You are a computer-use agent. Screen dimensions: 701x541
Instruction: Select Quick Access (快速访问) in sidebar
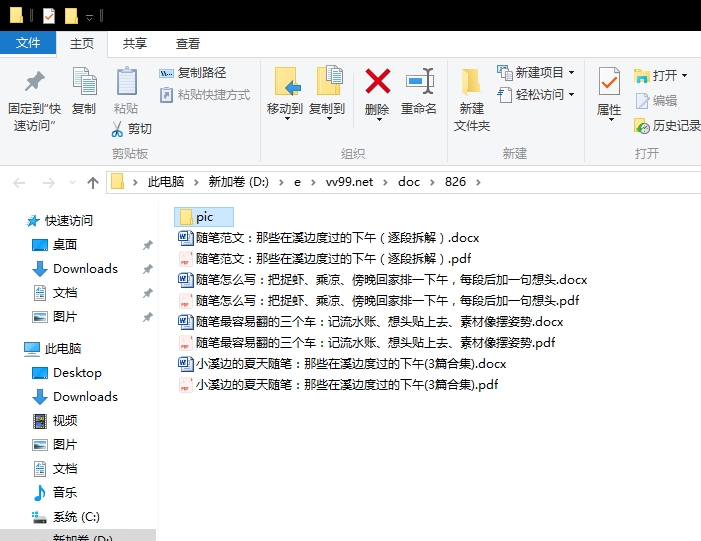[x=59, y=220]
